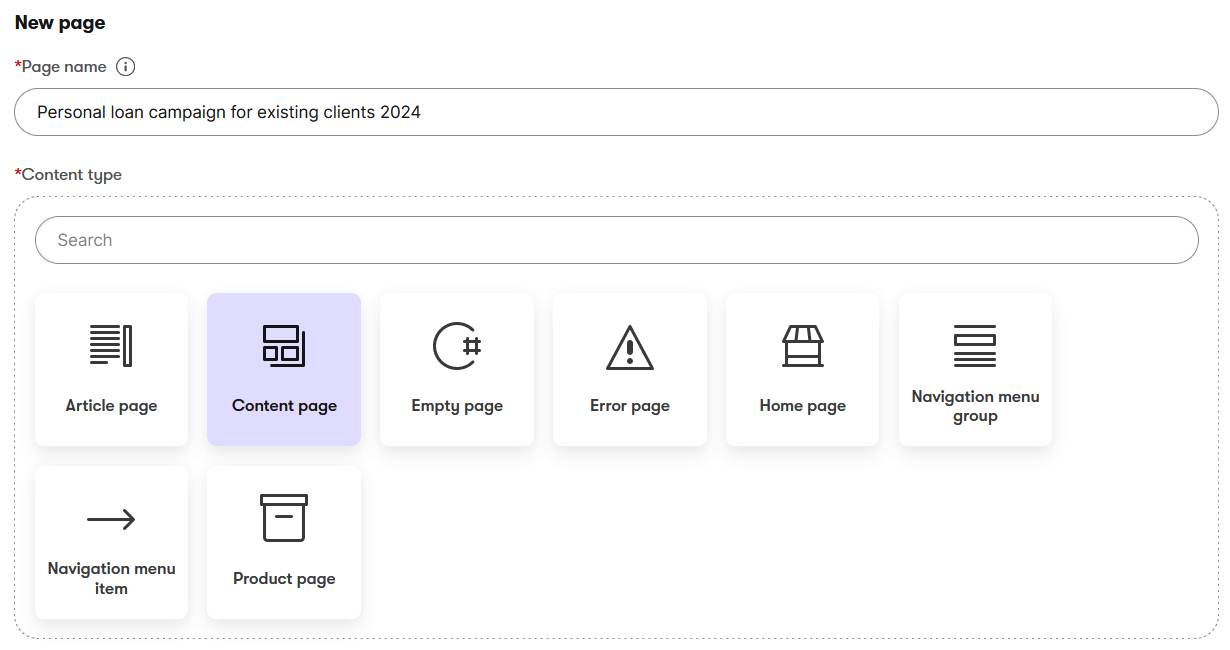The image size is (1230, 650).
Task: Select the "Navigation menu group" label
Action: tap(975, 406)
